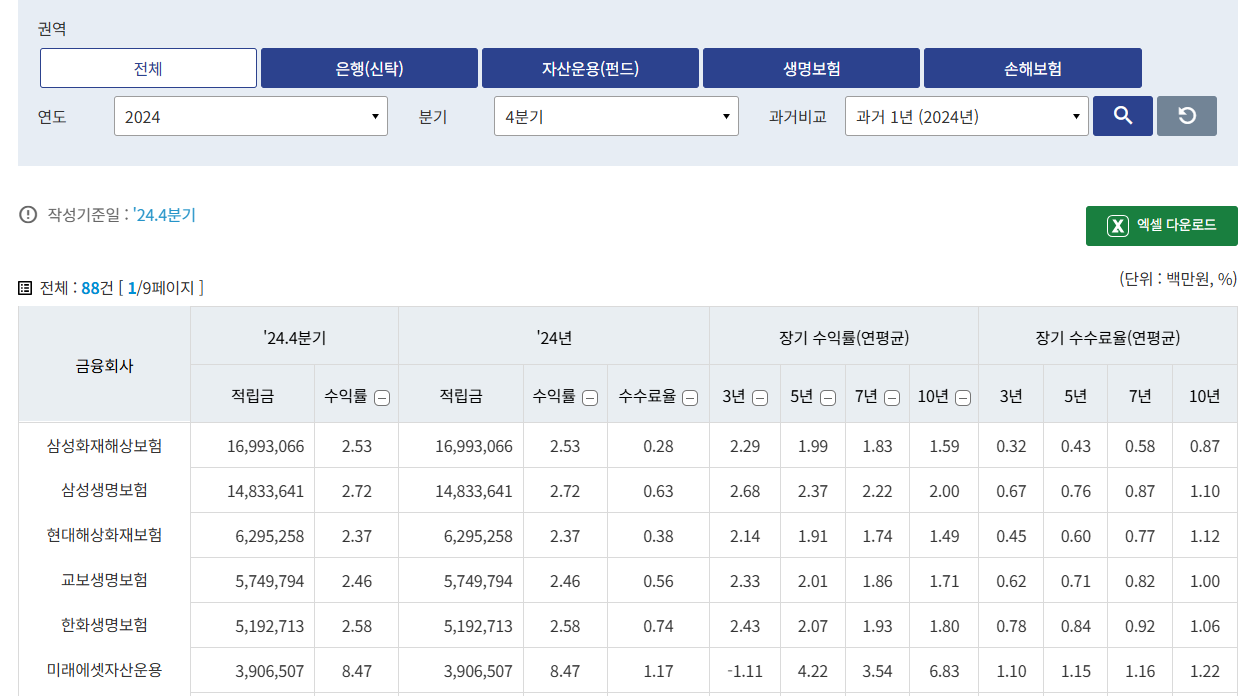Click the 0.74 fee rate for 한화생명보험
The height and width of the screenshot is (696, 1252).
click(658, 626)
